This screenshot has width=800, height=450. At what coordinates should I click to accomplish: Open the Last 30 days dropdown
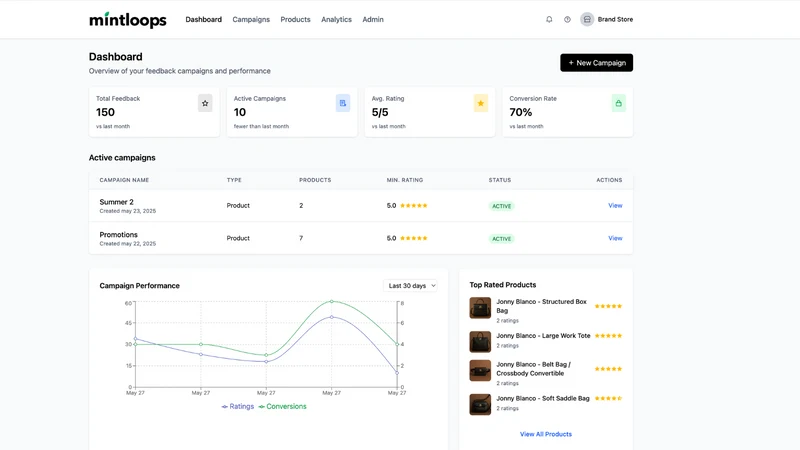(411, 286)
